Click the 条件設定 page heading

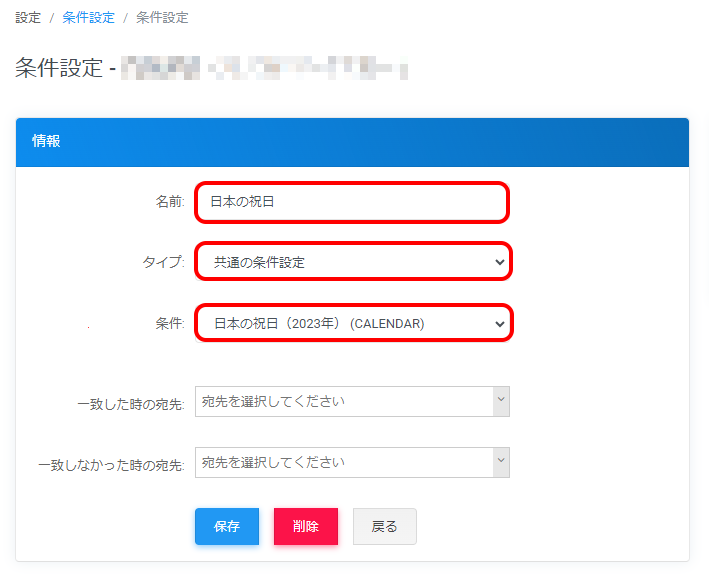click(59, 68)
